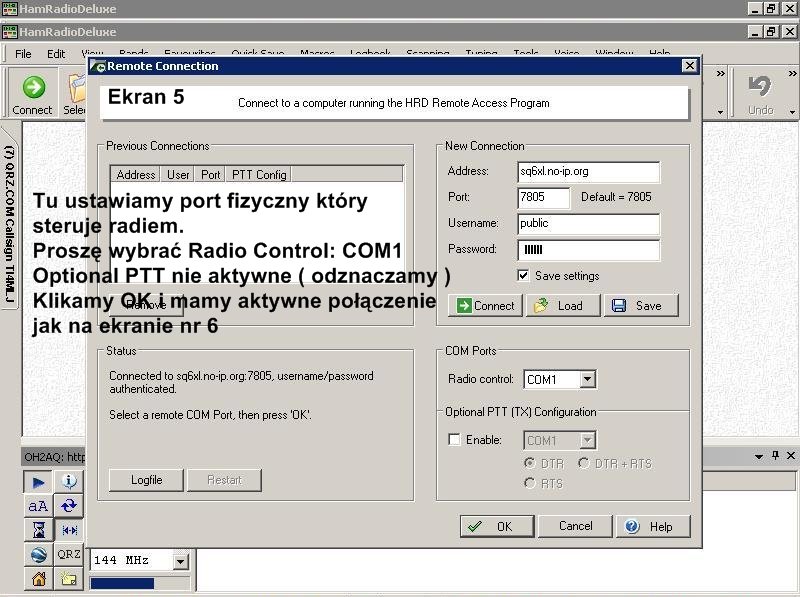Click the fit-width arrows icon

(x=69, y=530)
